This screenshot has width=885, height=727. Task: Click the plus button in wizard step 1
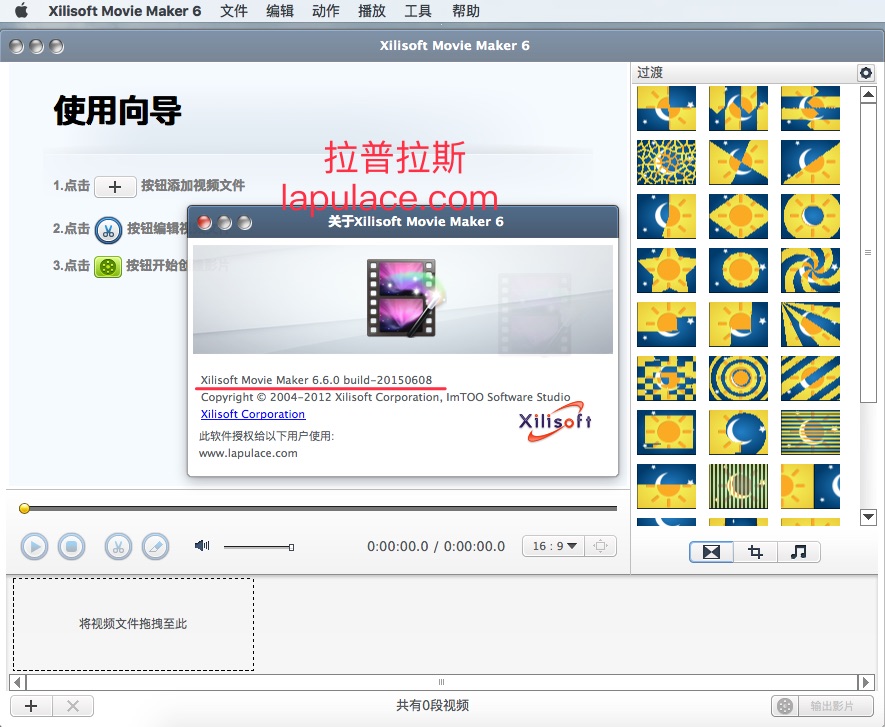coord(115,187)
